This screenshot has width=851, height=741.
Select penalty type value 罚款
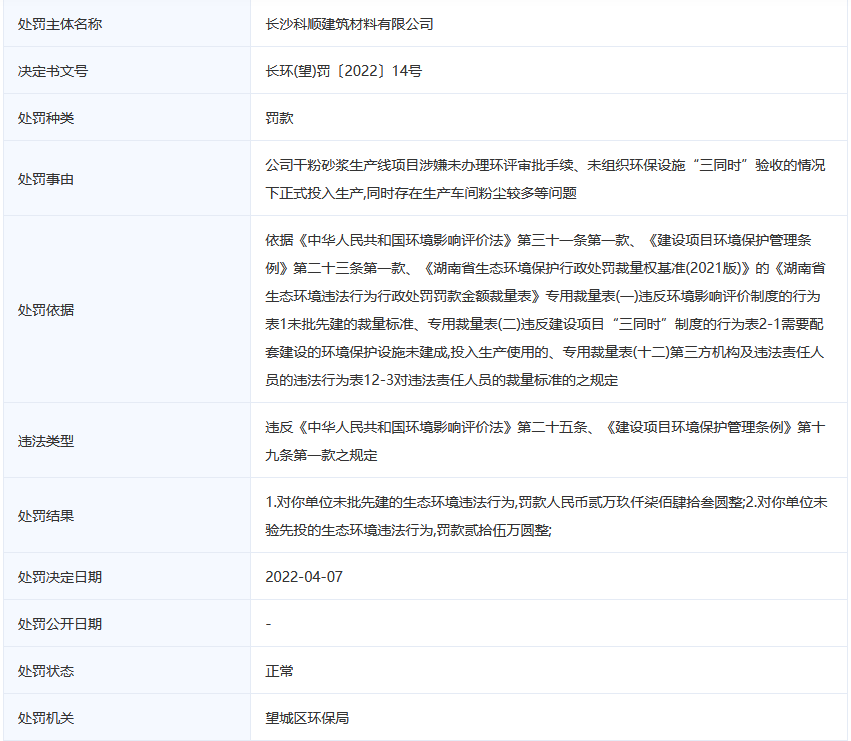coord(279,118)
